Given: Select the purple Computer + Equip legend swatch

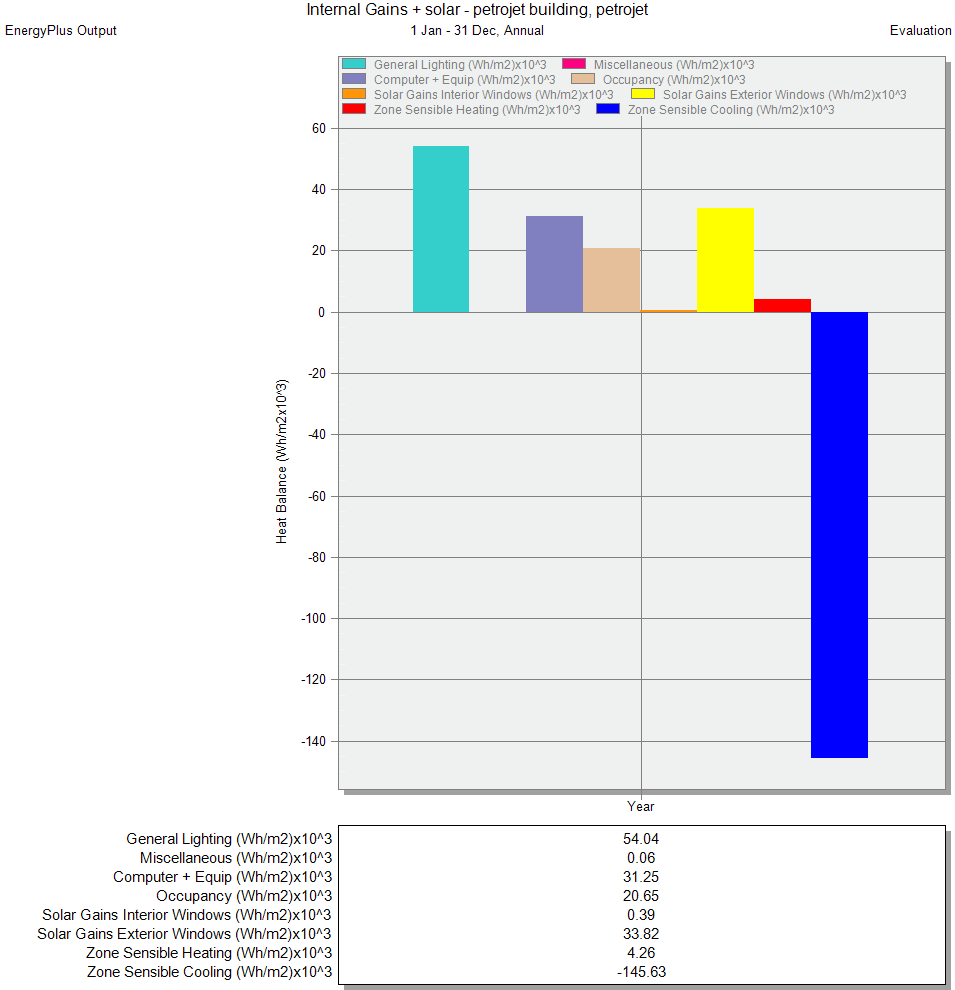Looking at the screenshot, I should tap(354, 79).
